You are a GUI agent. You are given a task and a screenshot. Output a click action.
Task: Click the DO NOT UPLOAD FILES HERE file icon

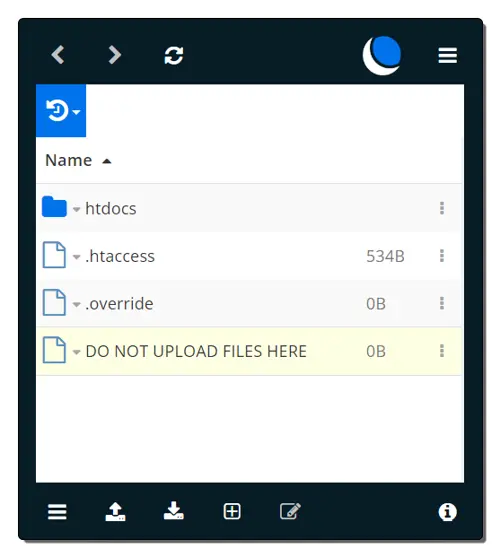click(54, 350)
